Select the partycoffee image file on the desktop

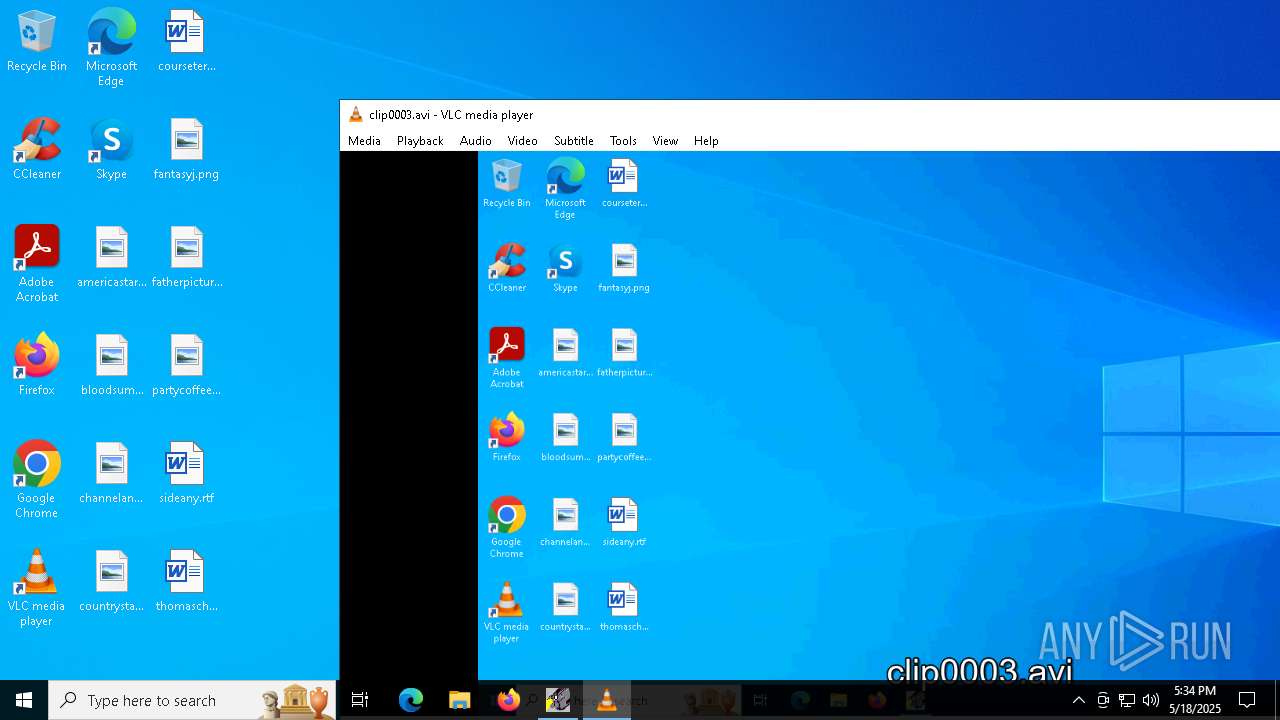point(186,366)
